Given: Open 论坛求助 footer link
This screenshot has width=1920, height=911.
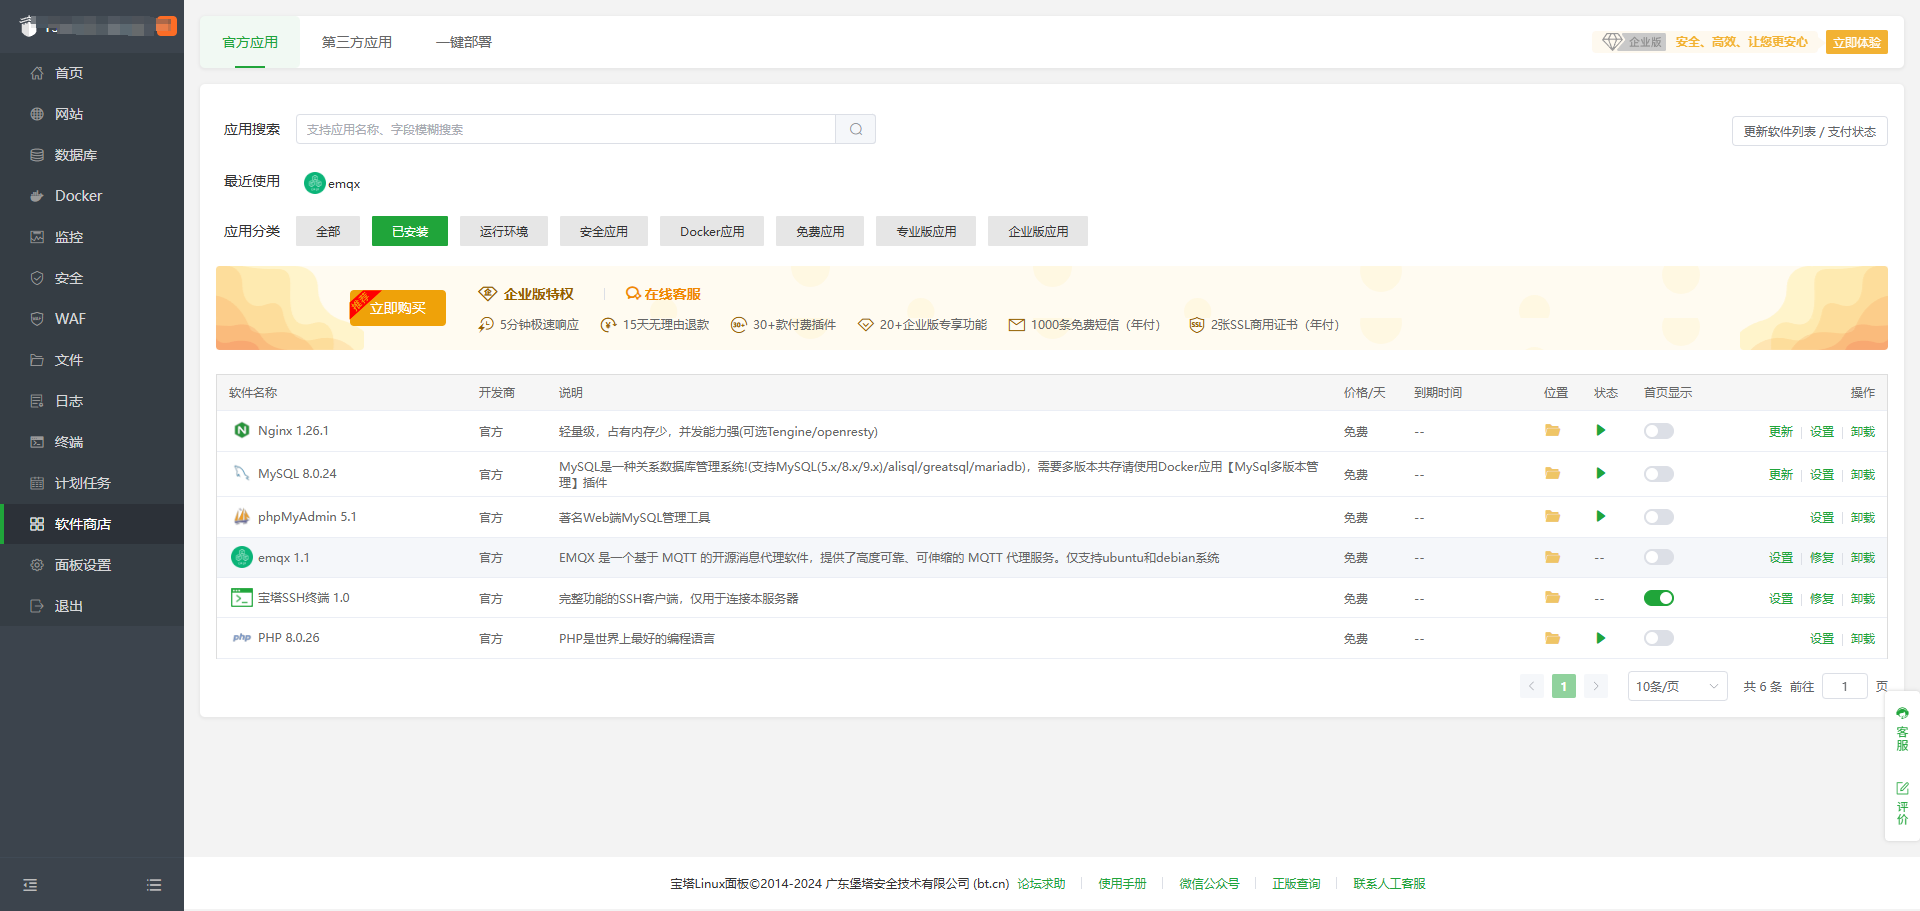Looking at the screenshot, I should click(1041, 884).
